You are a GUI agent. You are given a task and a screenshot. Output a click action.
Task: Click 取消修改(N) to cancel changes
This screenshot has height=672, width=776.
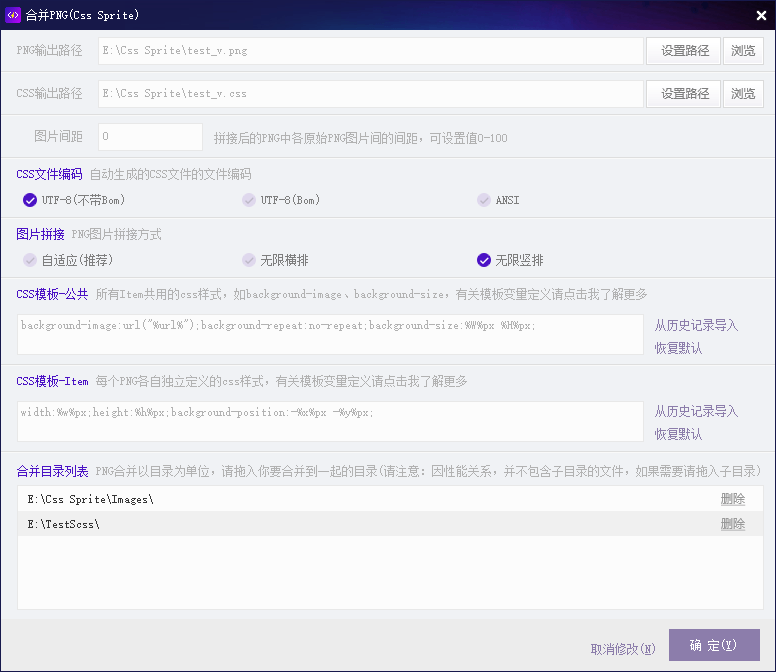[623, 649]
